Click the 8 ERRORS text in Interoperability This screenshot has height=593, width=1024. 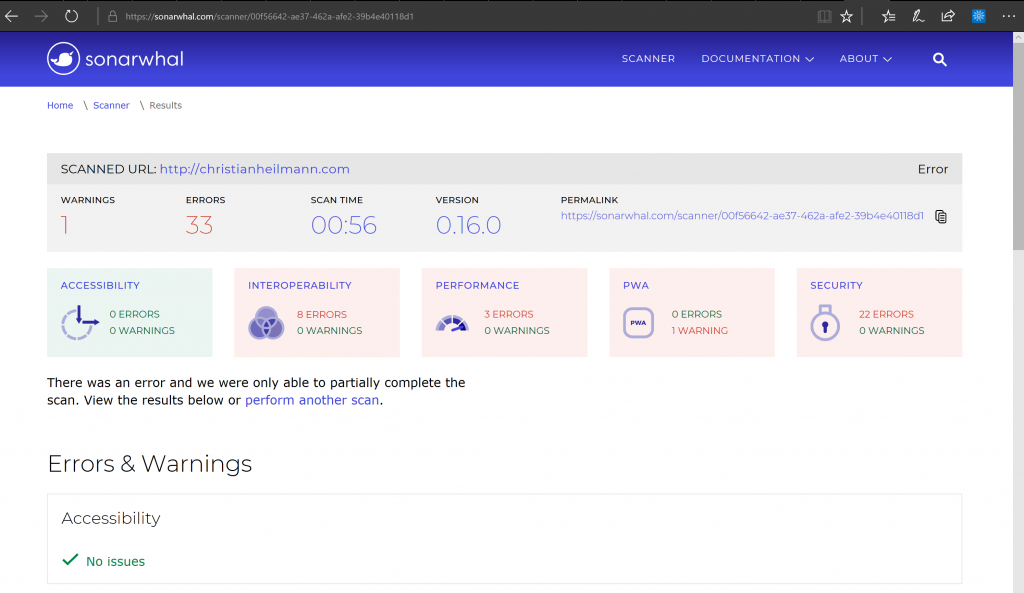coord(322,314)
